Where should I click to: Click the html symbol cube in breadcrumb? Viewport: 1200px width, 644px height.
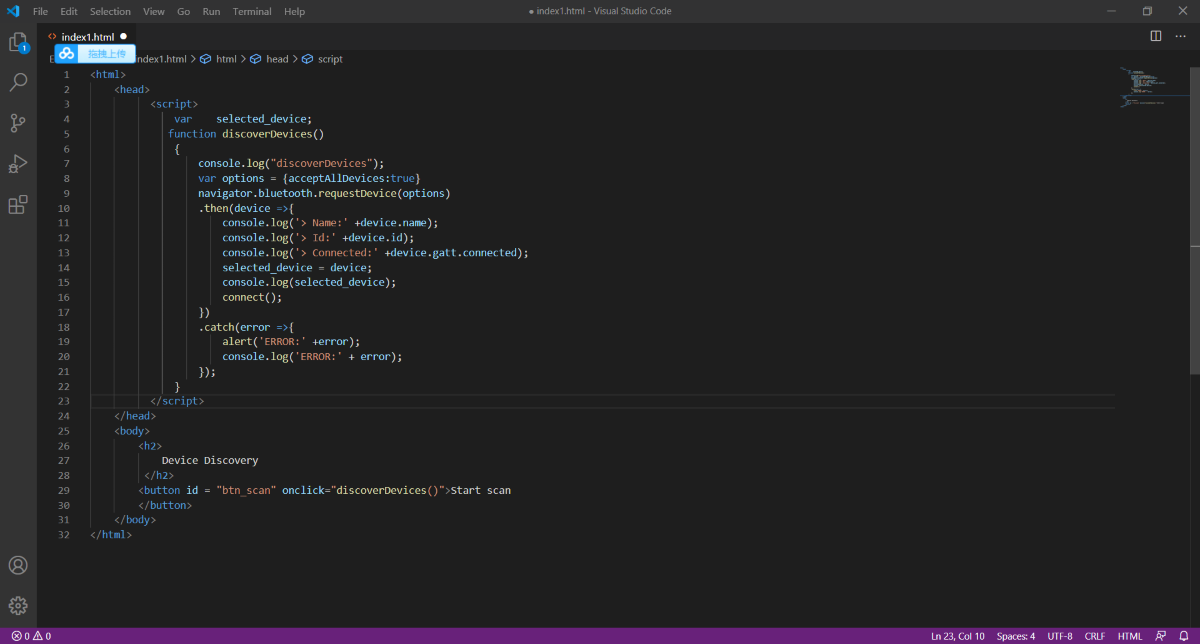[206, 59]
